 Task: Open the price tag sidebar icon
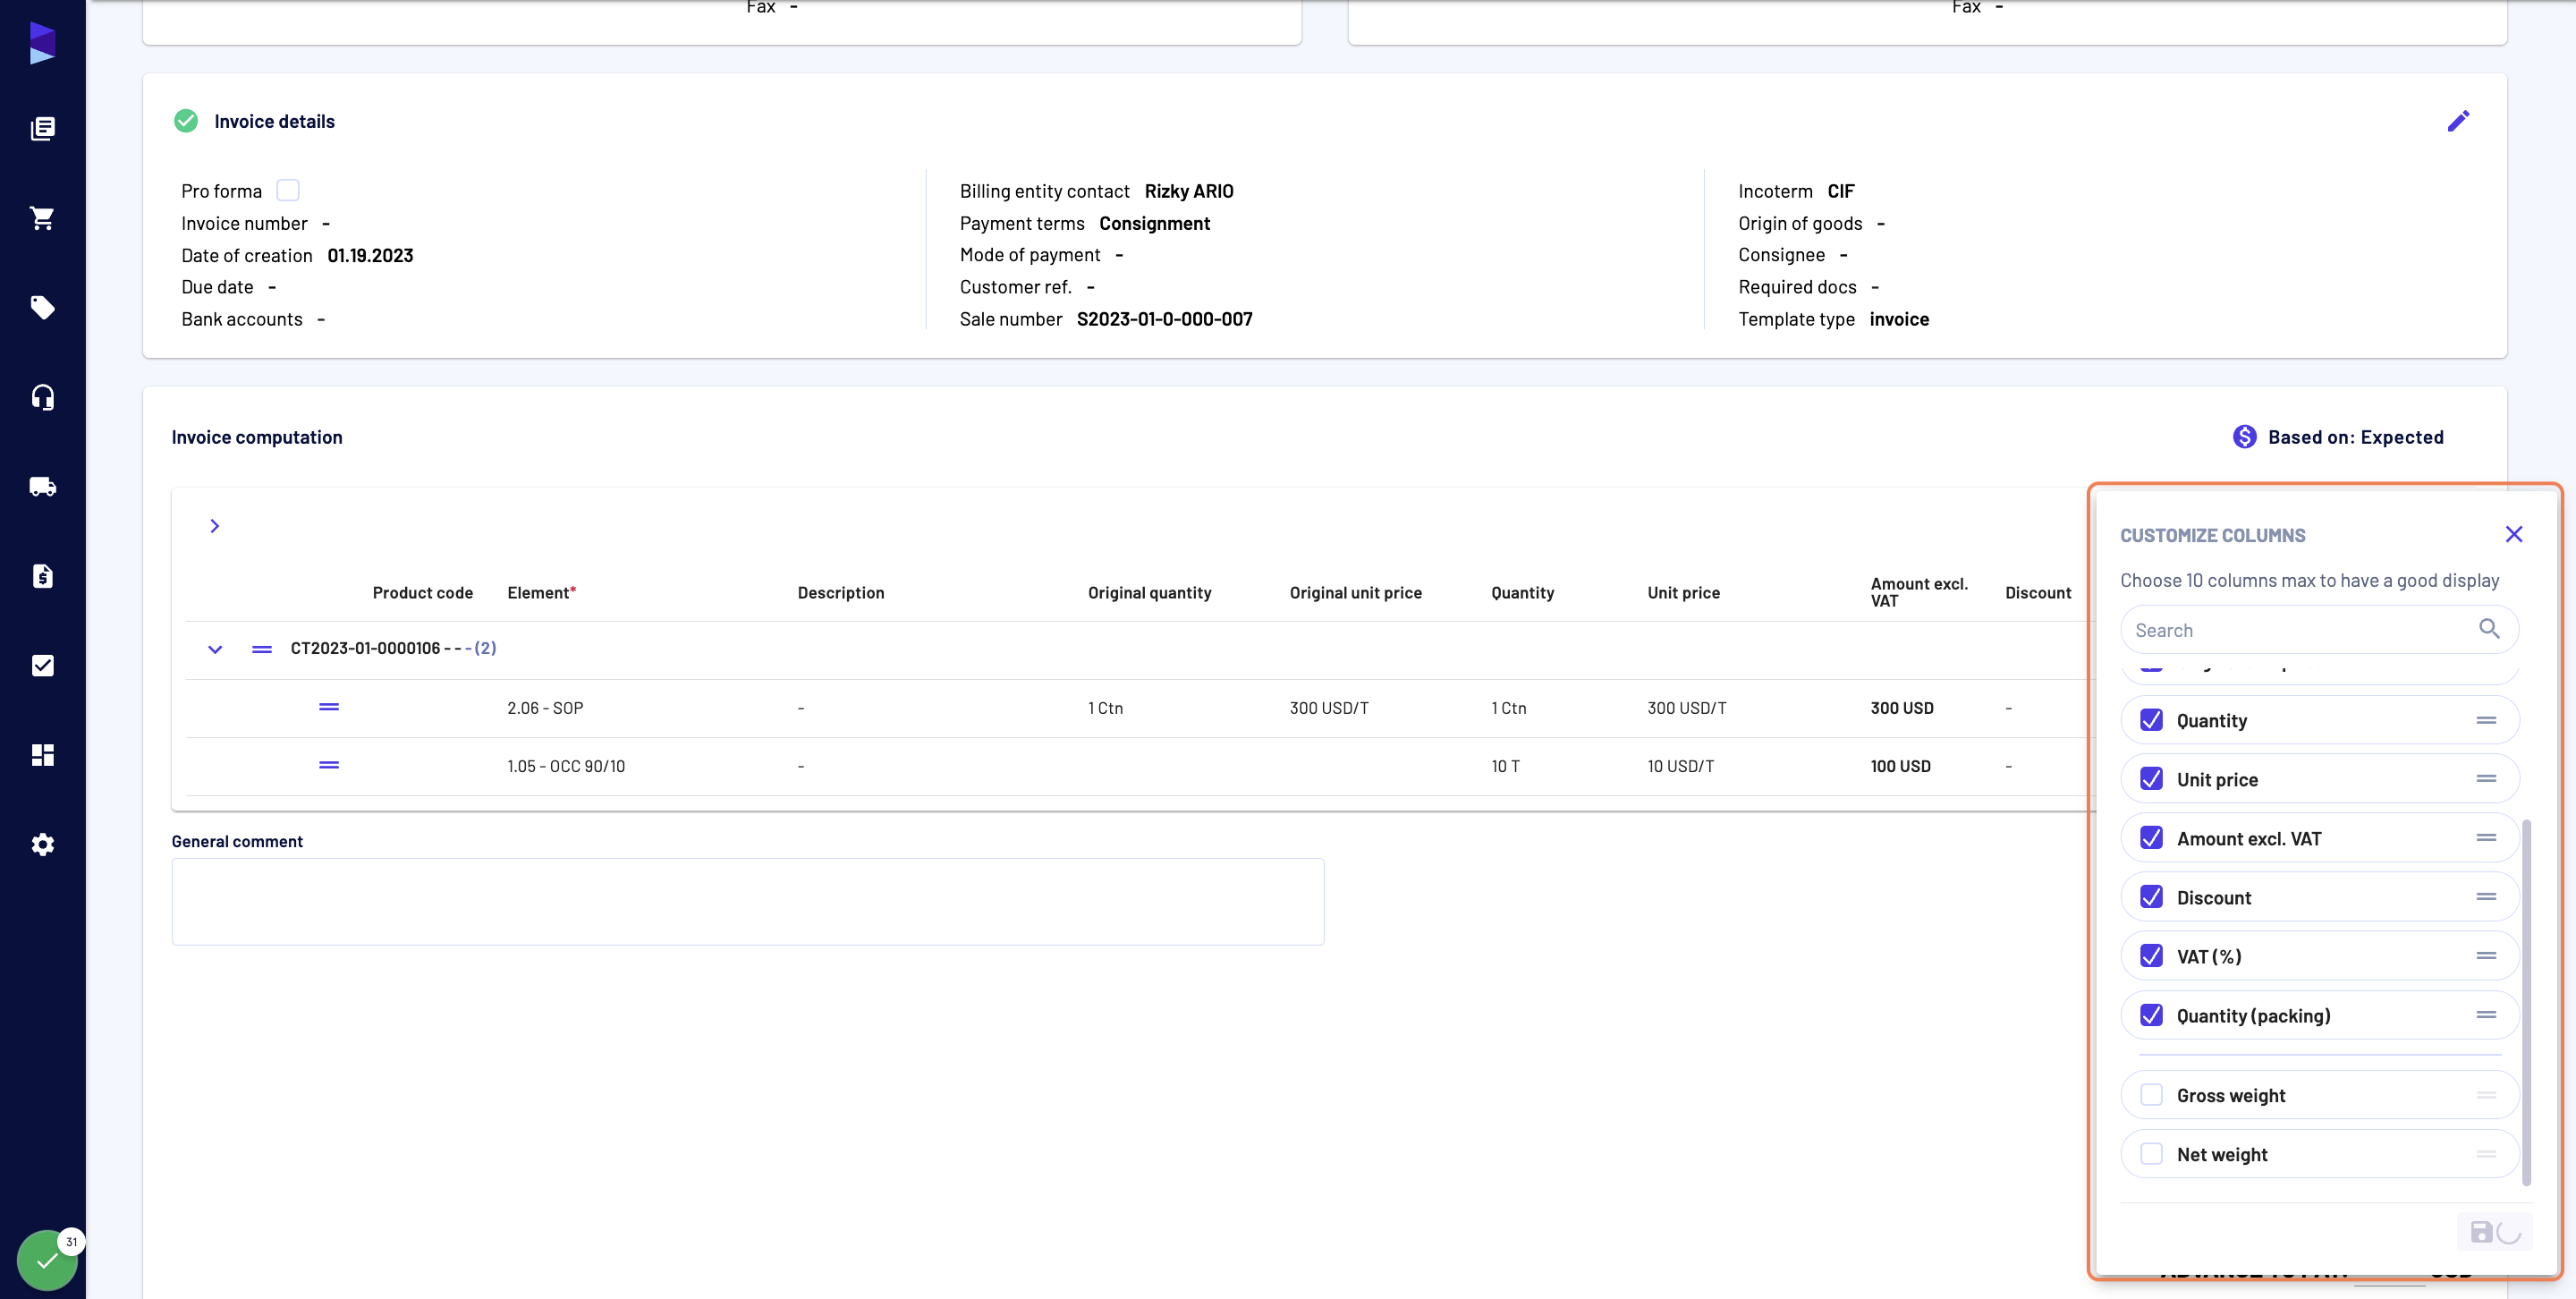click(42, 307)
